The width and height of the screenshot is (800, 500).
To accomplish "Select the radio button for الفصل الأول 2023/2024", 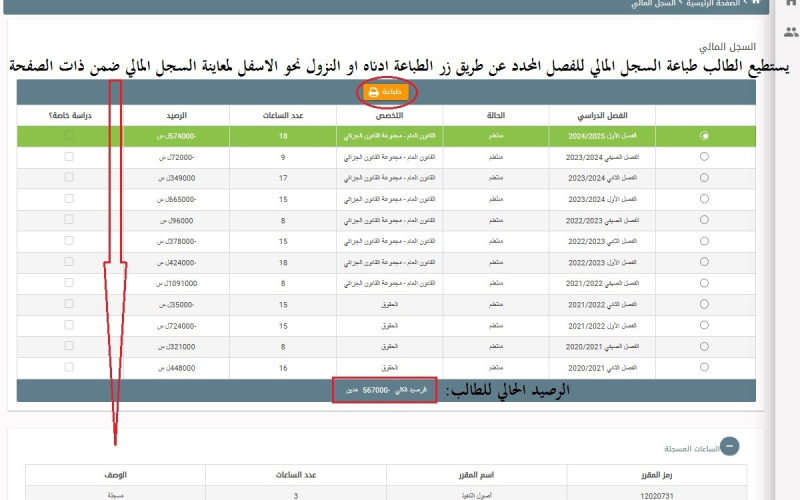I will click(x=705, y=199).
